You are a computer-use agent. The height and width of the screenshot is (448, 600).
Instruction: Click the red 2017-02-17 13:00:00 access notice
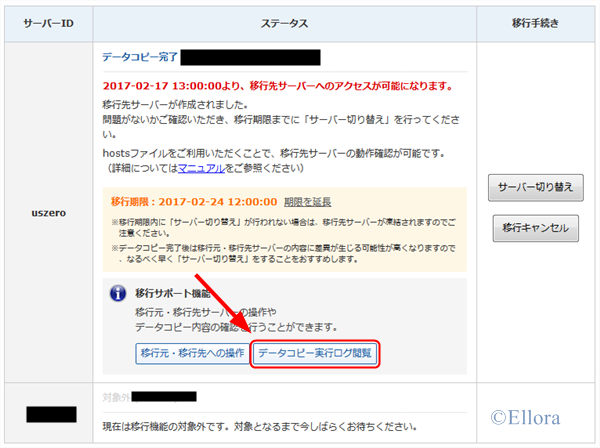[x=277, y=86]
